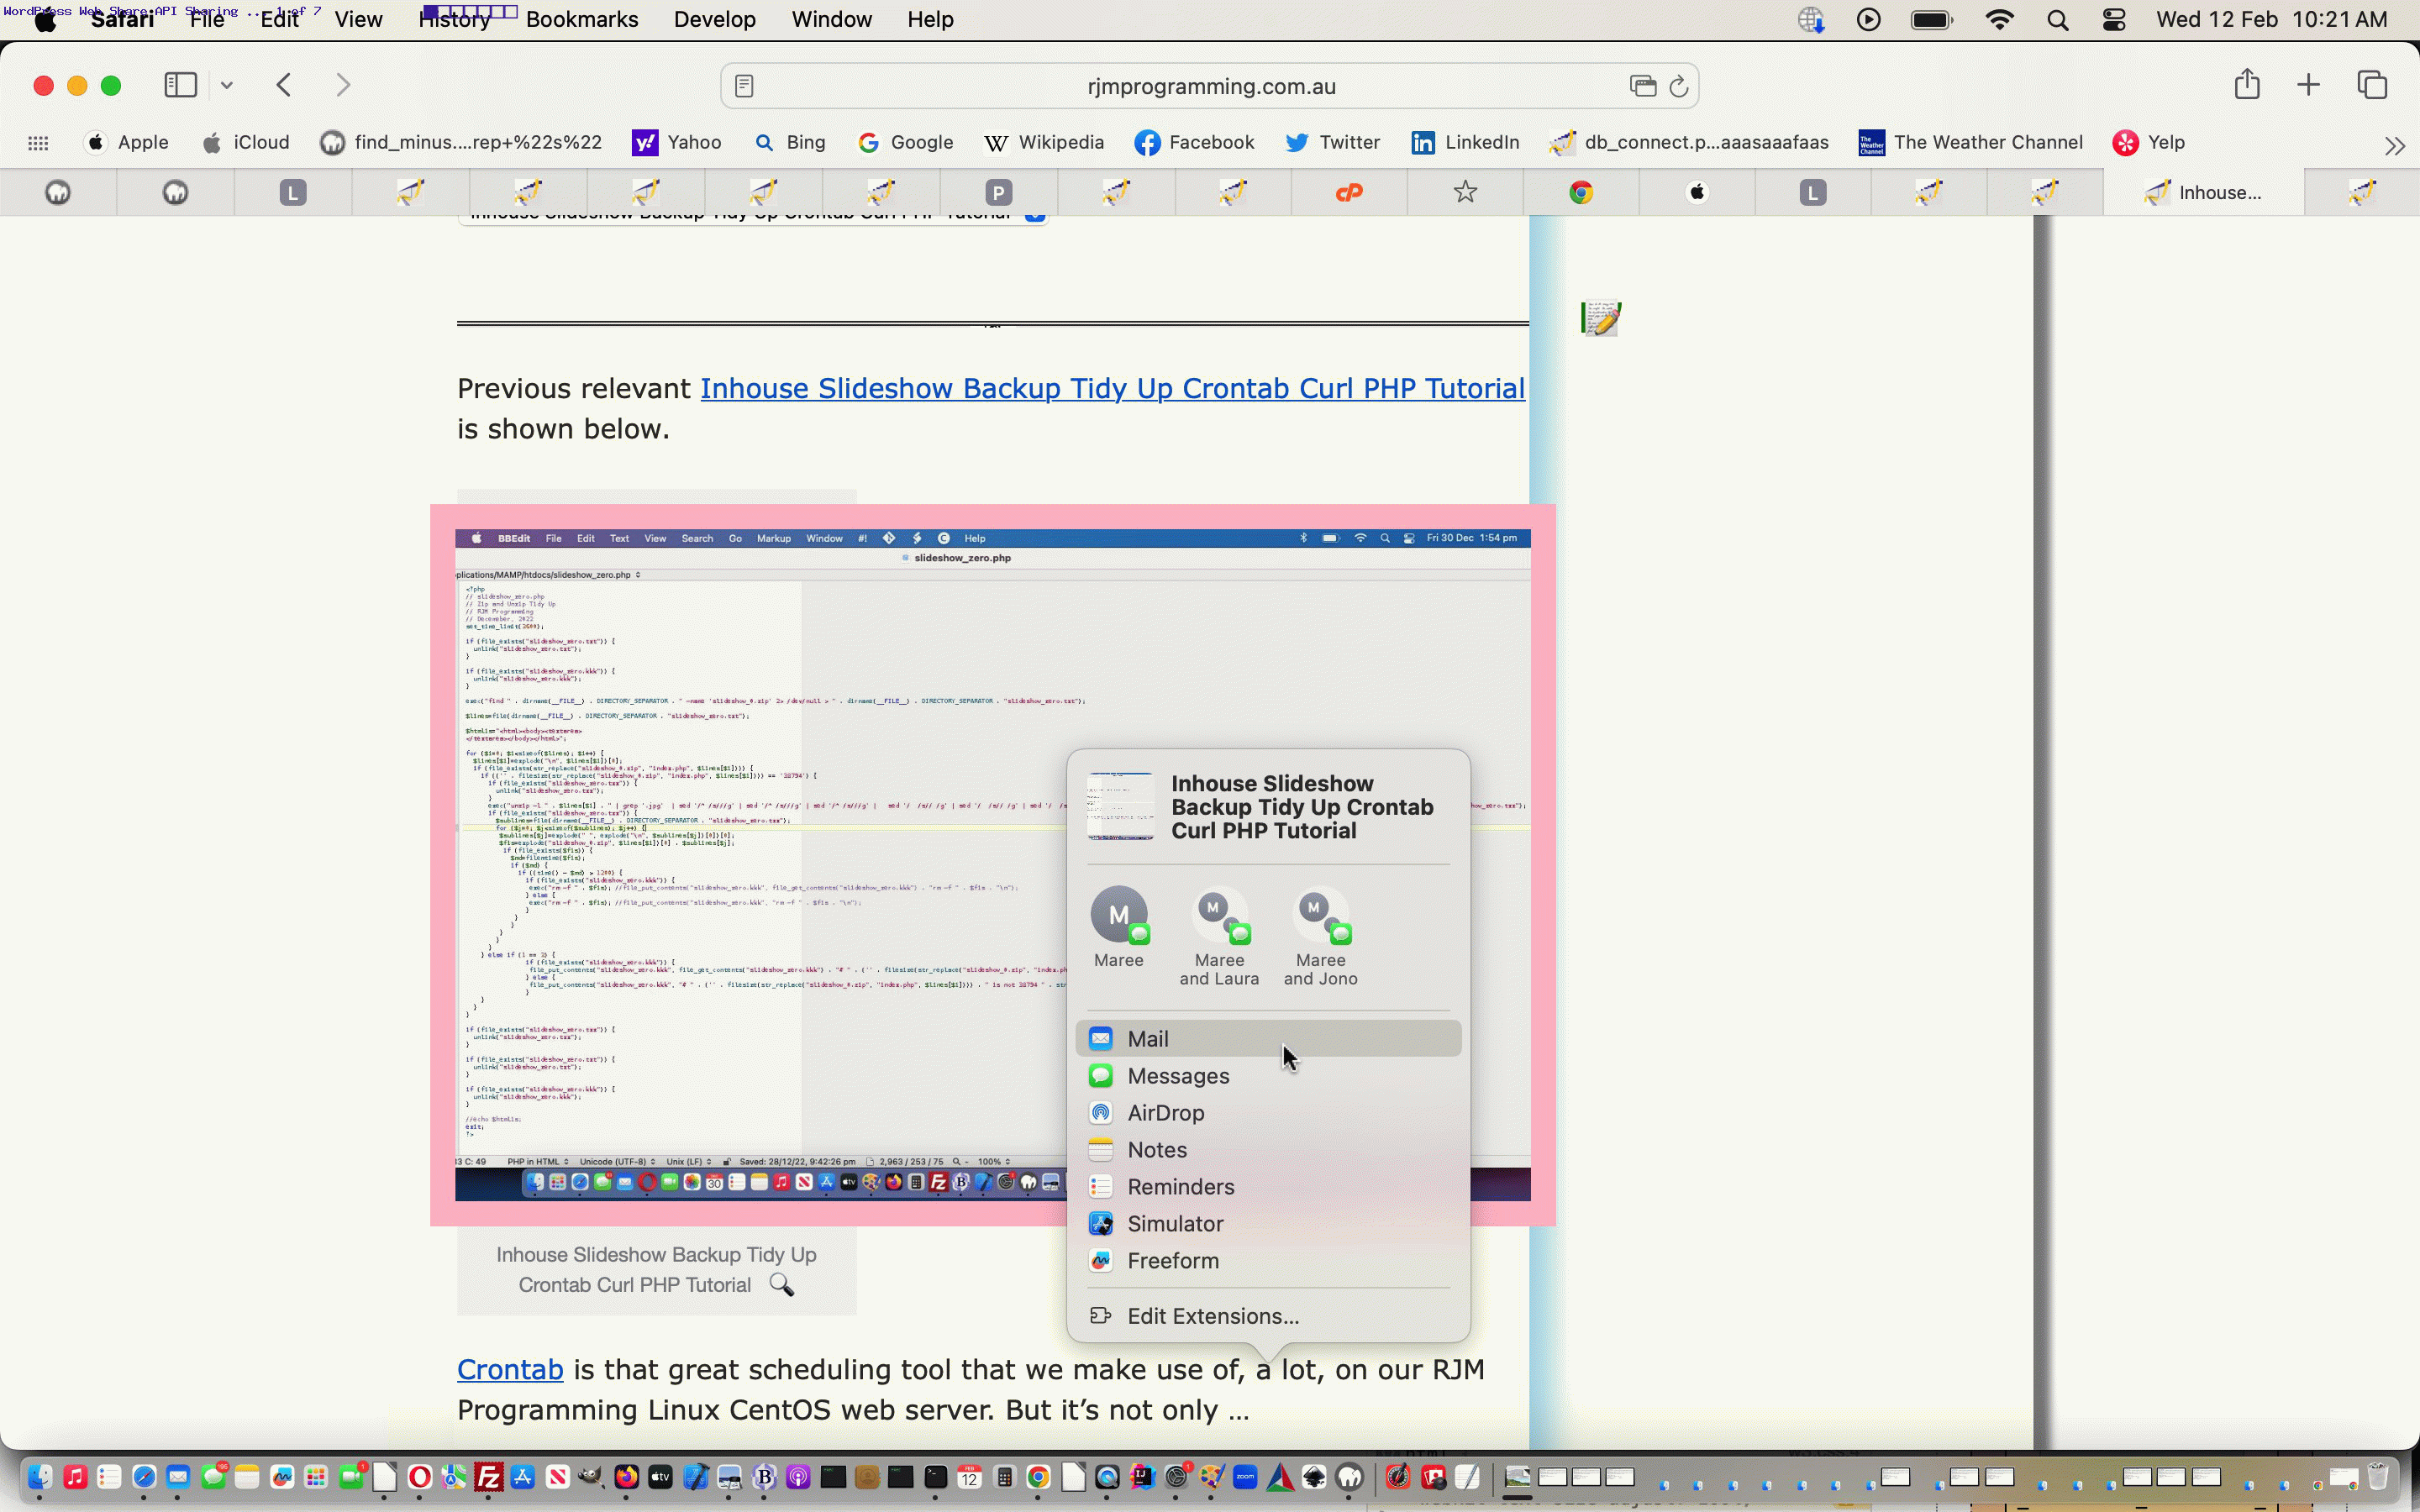Screen dimensions: 2420x1512
Task: Open the File menu
Action: (207, 19)
